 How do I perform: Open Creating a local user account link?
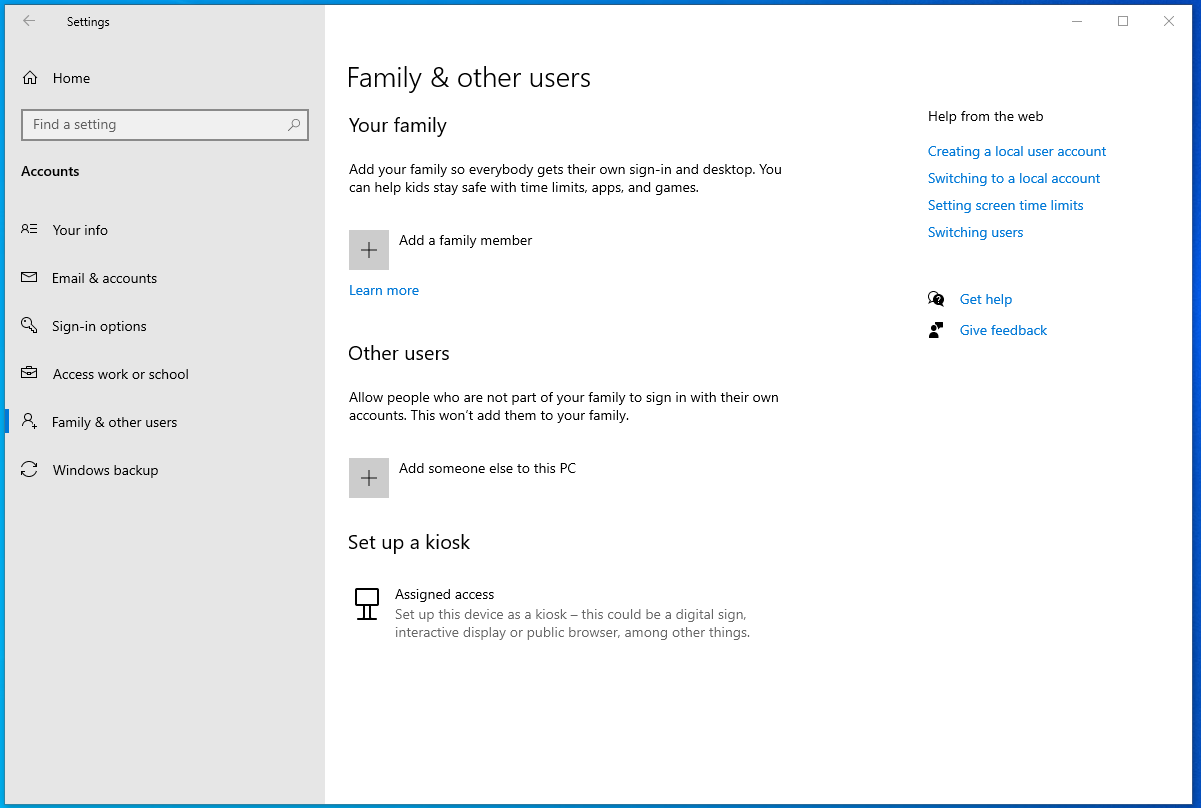click(x=1017, y=151)
